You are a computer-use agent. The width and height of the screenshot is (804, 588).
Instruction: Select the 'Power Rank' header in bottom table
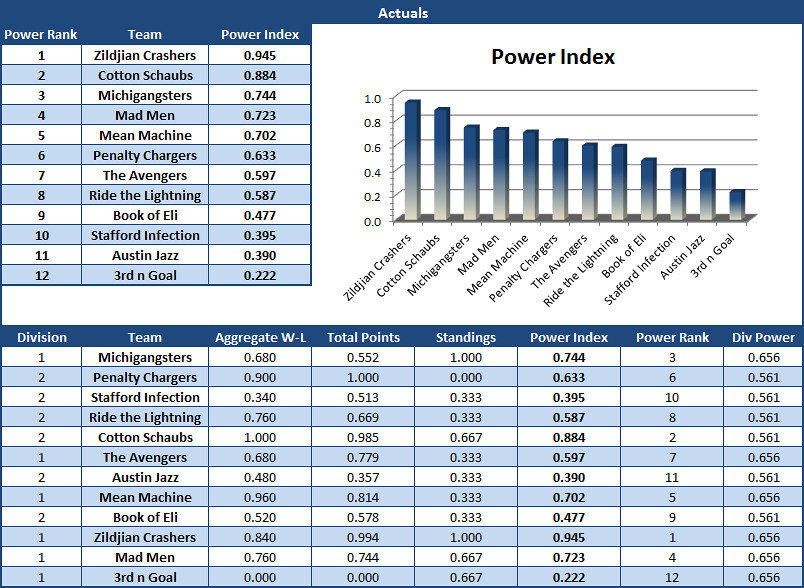672,337
